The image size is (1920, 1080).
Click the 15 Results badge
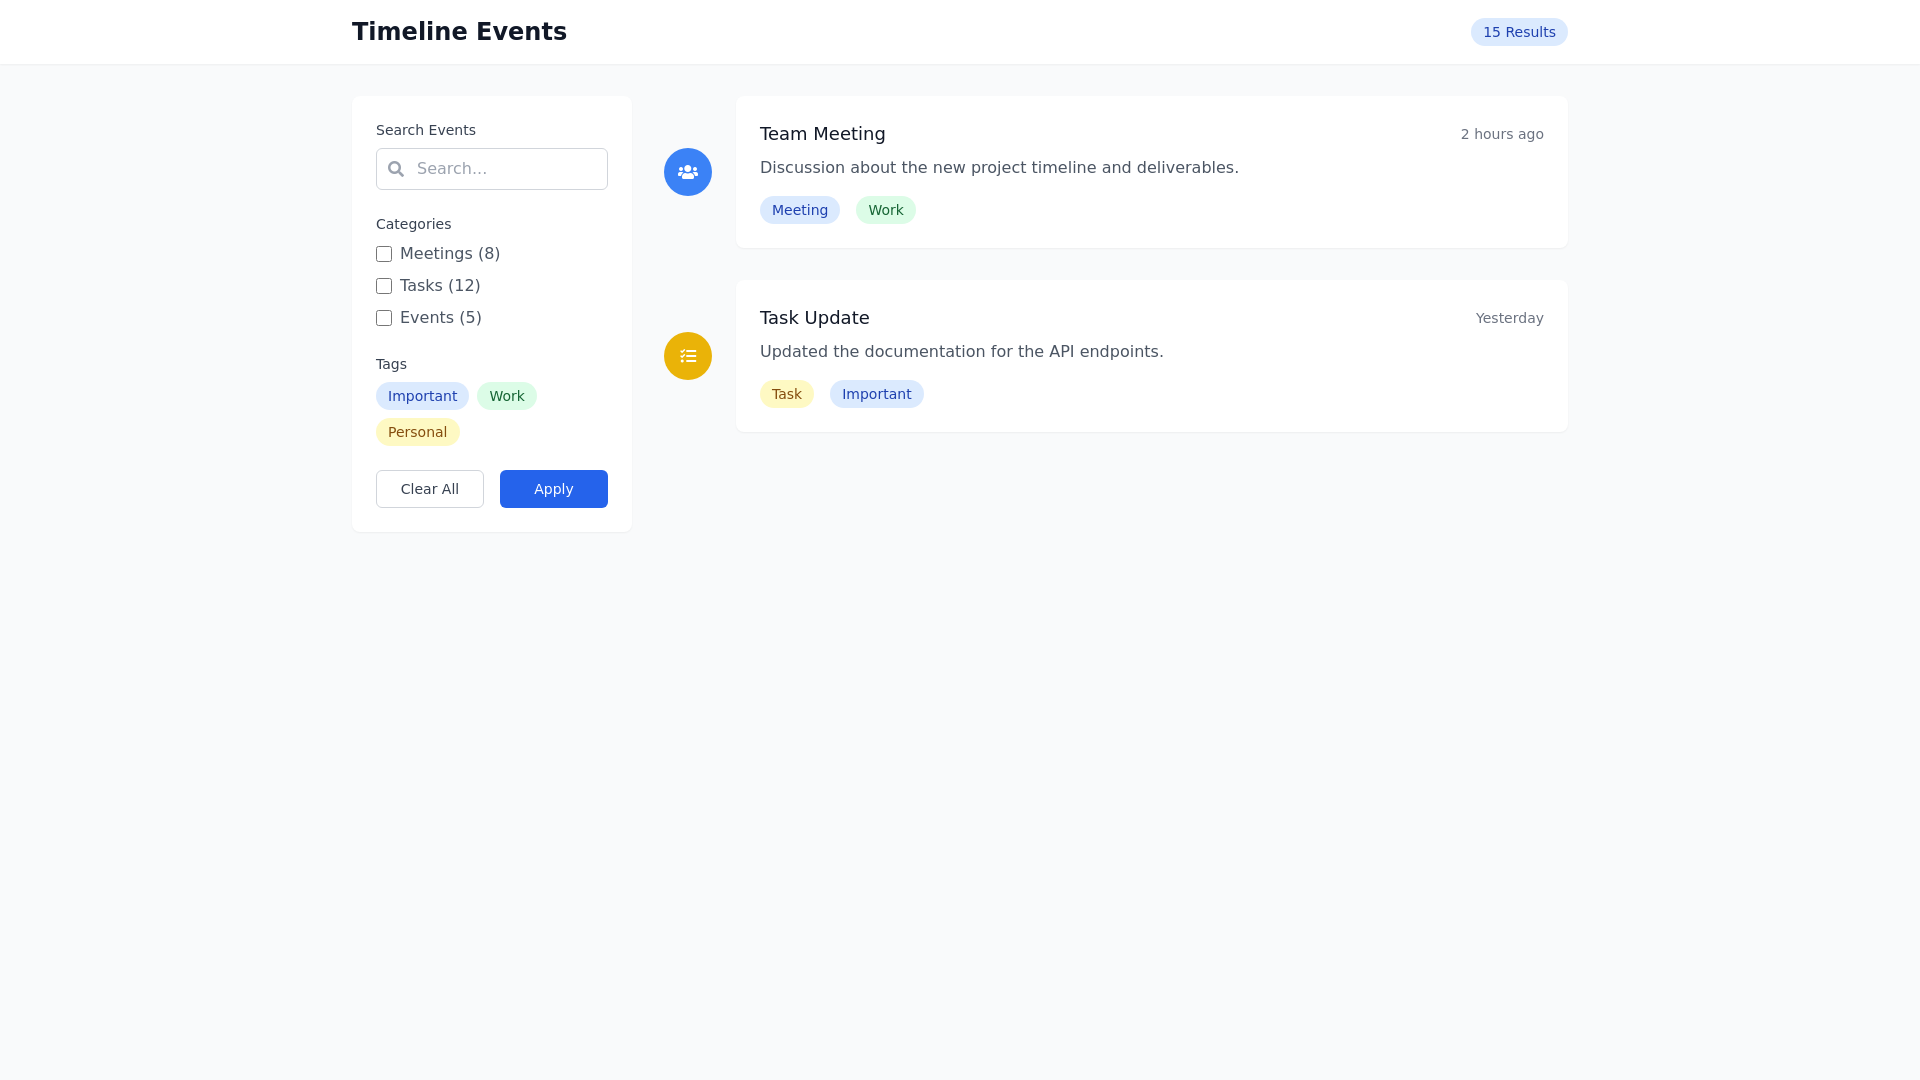[x=1518, y=32]
